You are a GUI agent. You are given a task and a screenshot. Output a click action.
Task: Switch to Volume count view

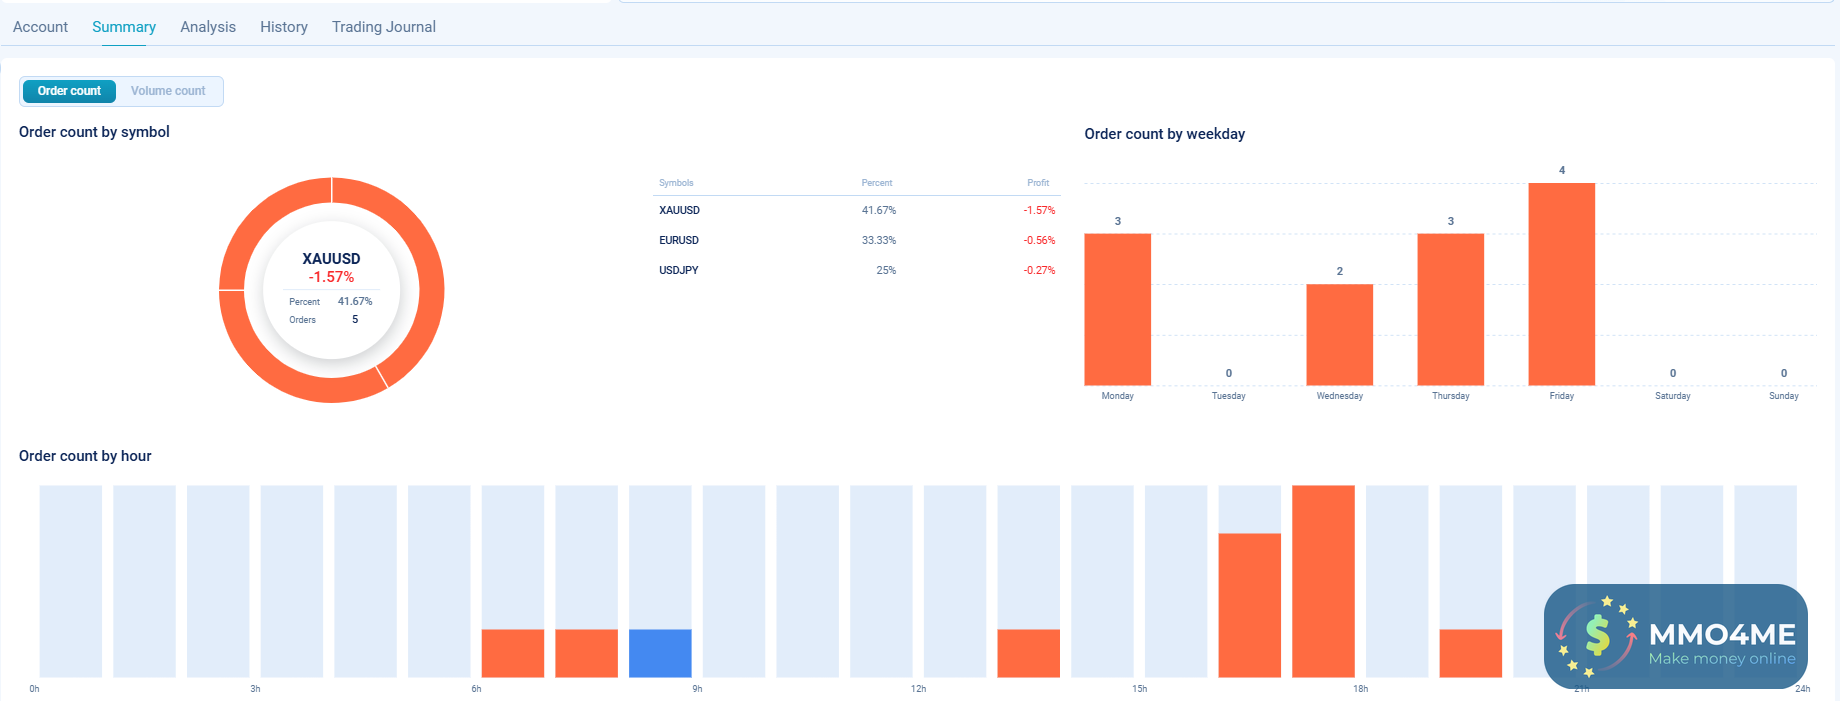[168, 91]
